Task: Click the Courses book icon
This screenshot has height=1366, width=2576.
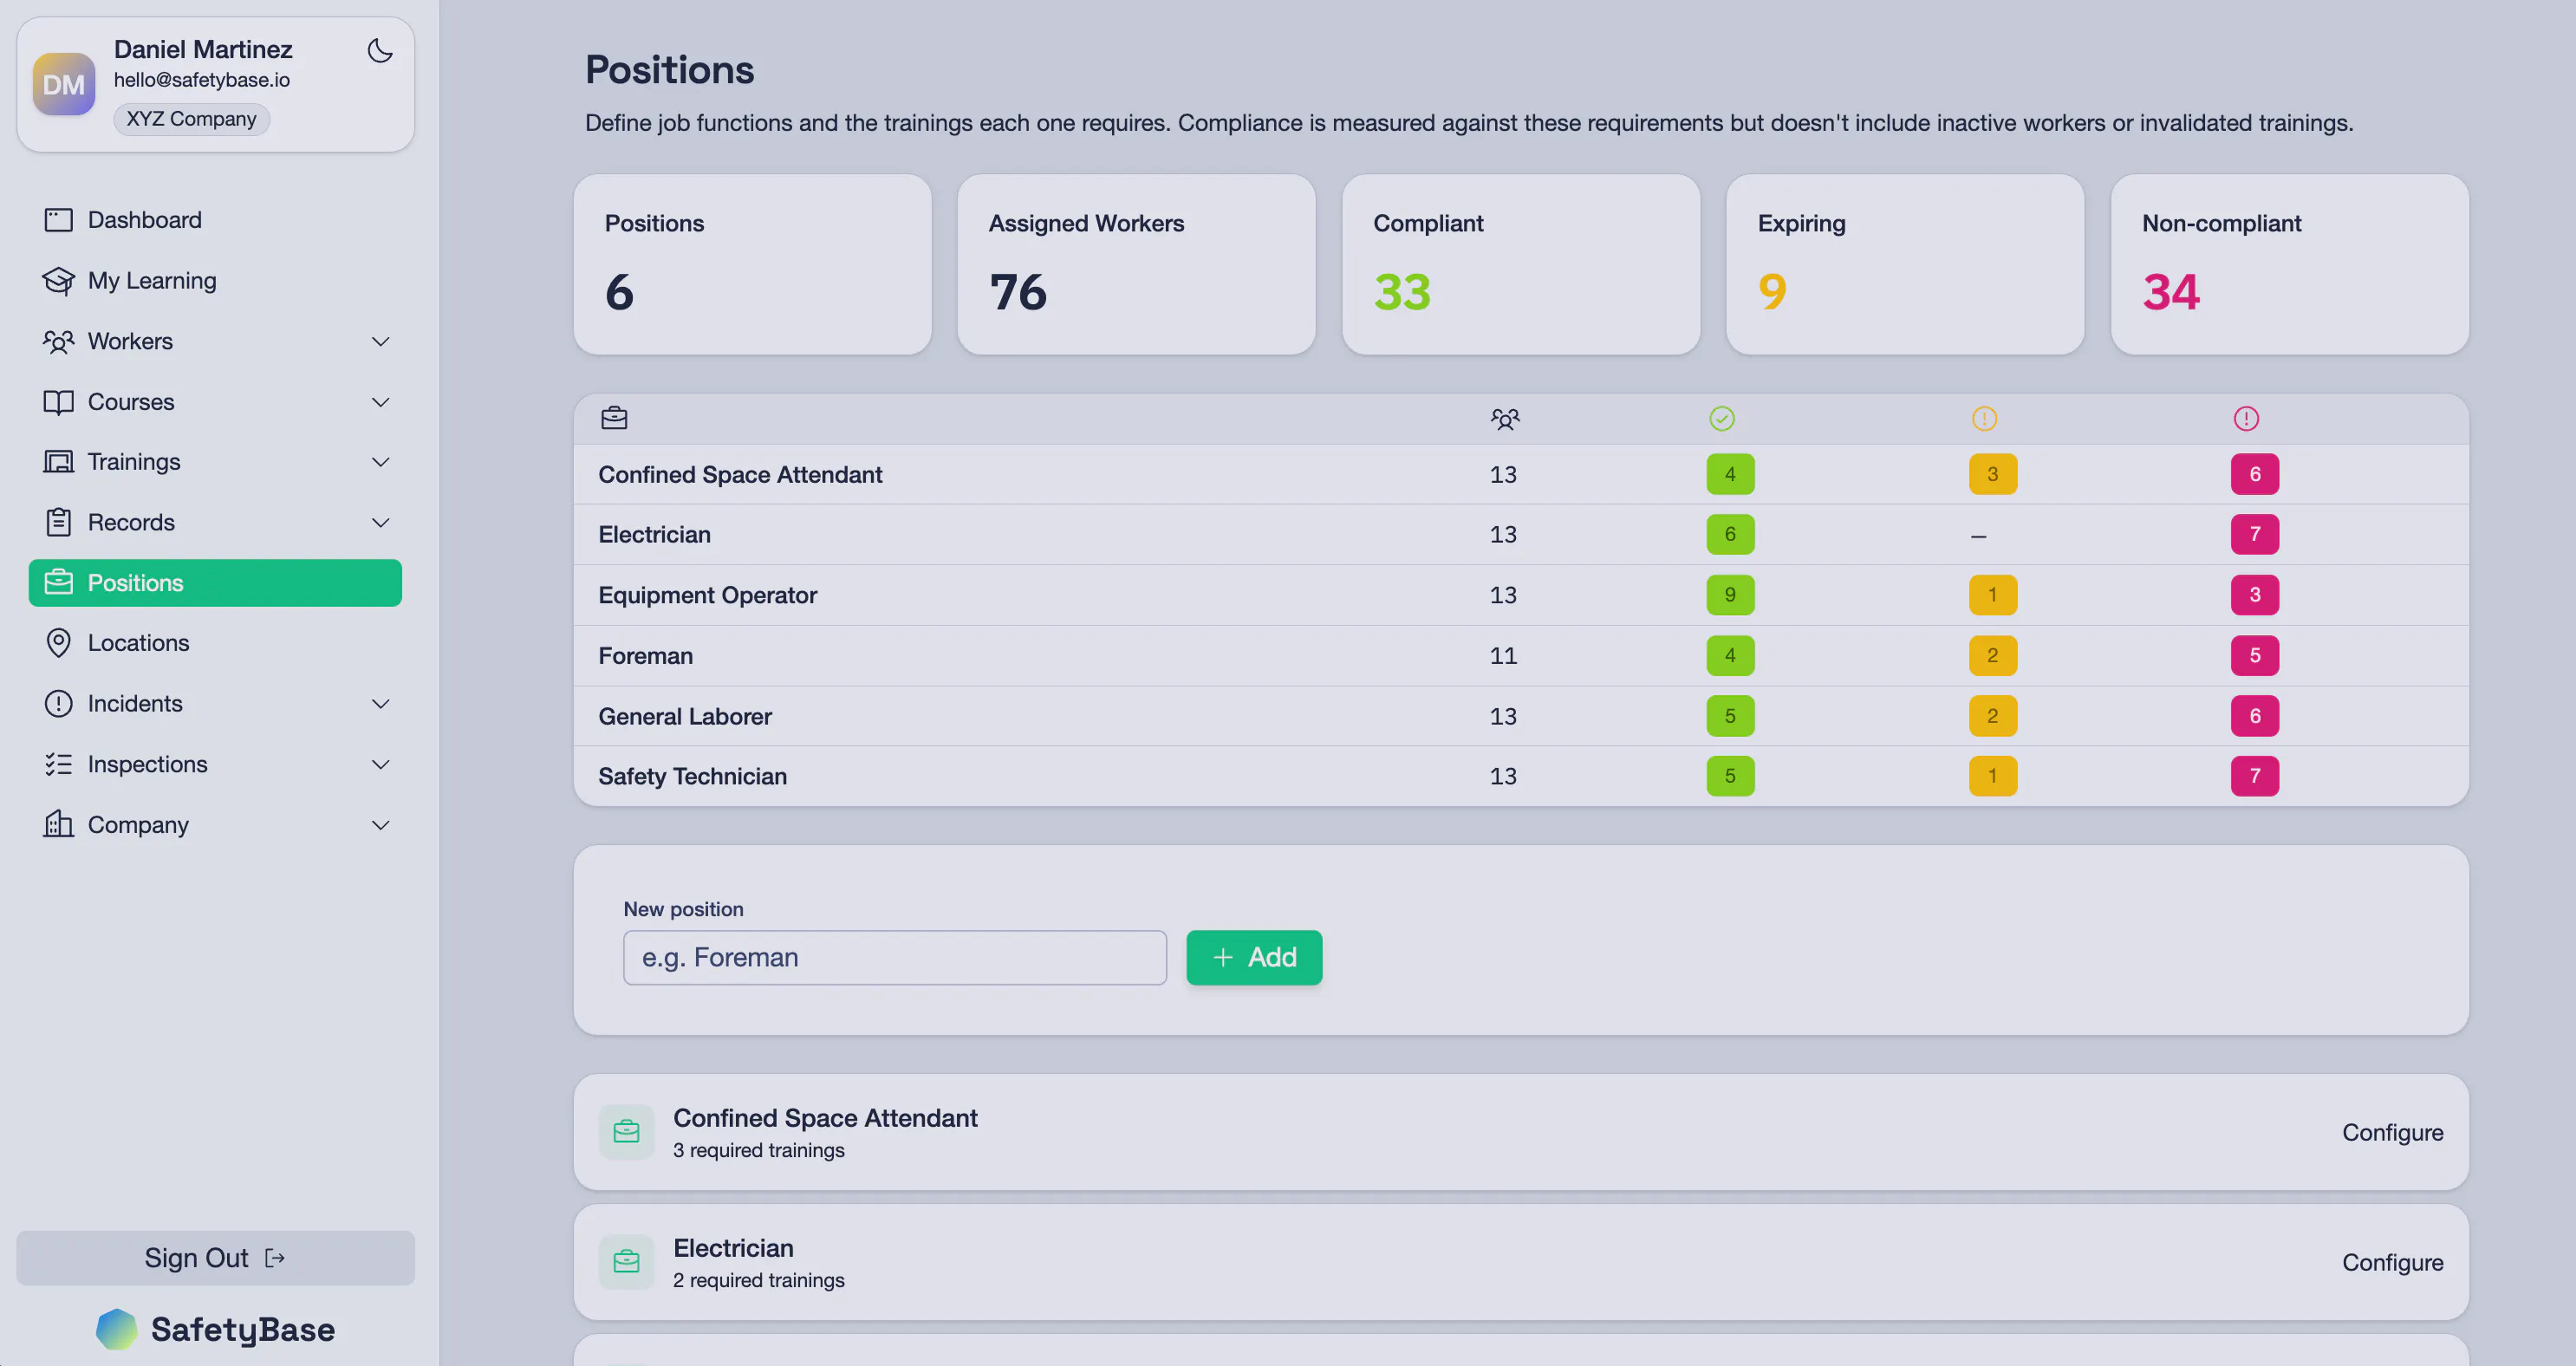Action: coord(58,402)
